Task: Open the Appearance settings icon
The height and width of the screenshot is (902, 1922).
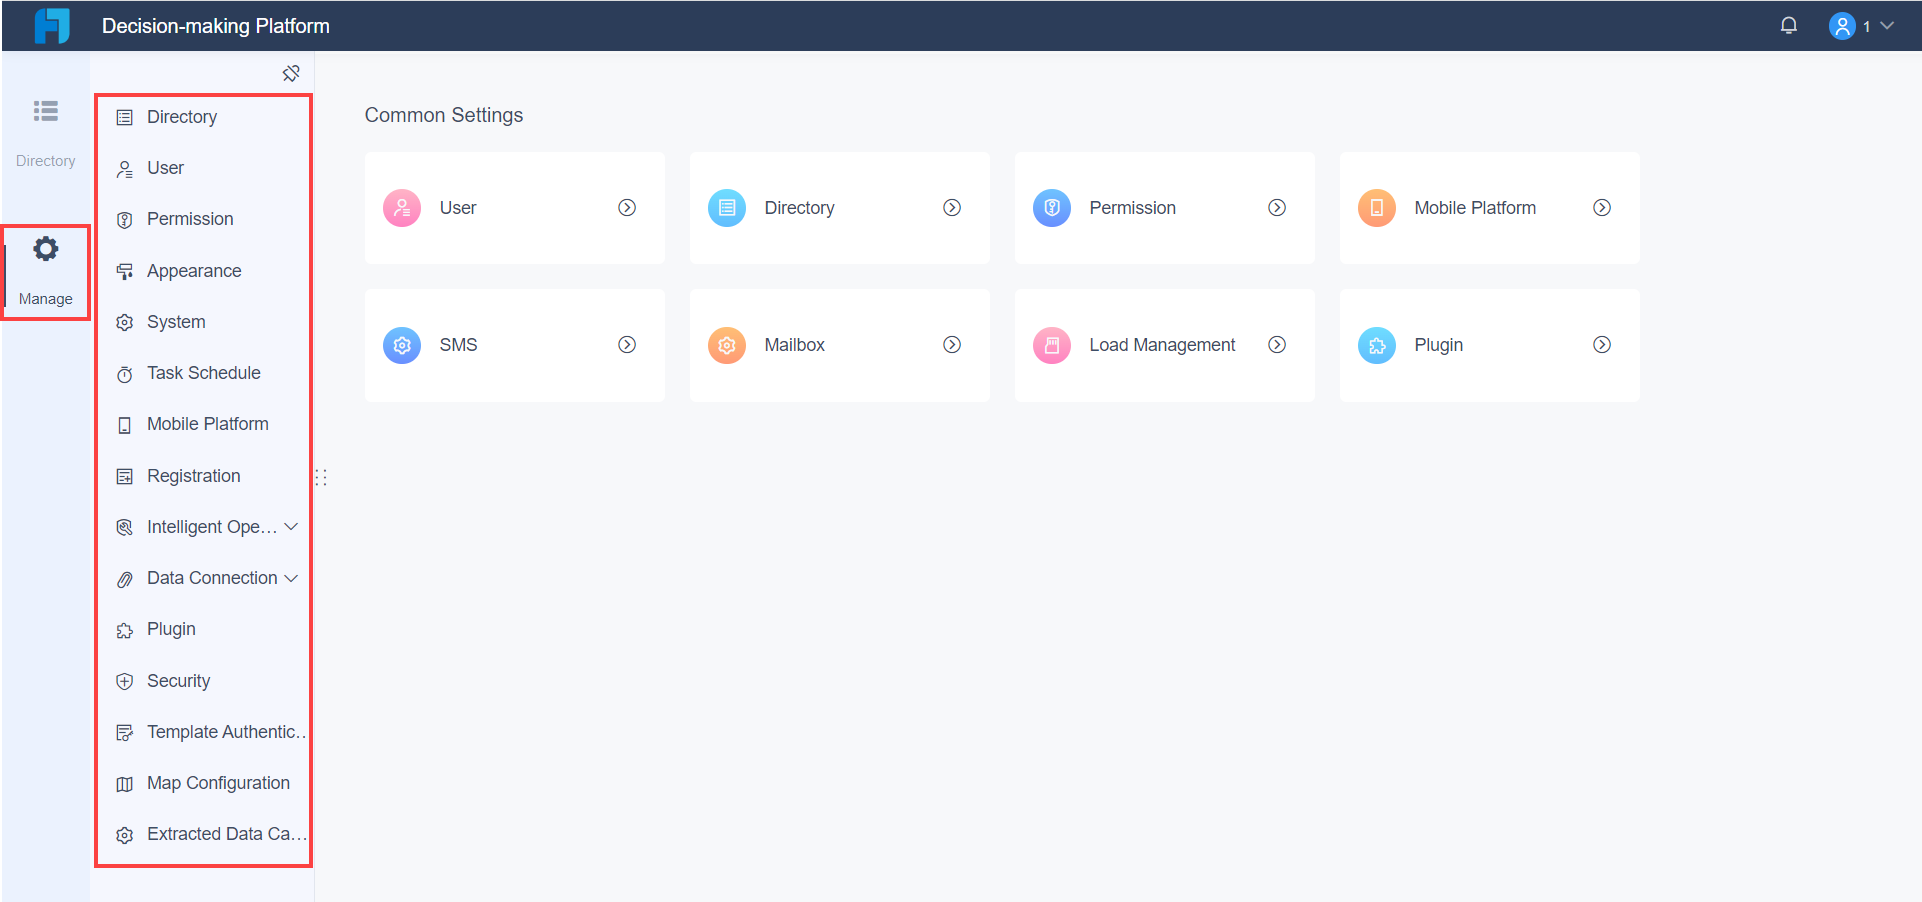Action: pyautogui.click(x=124, y=271)
